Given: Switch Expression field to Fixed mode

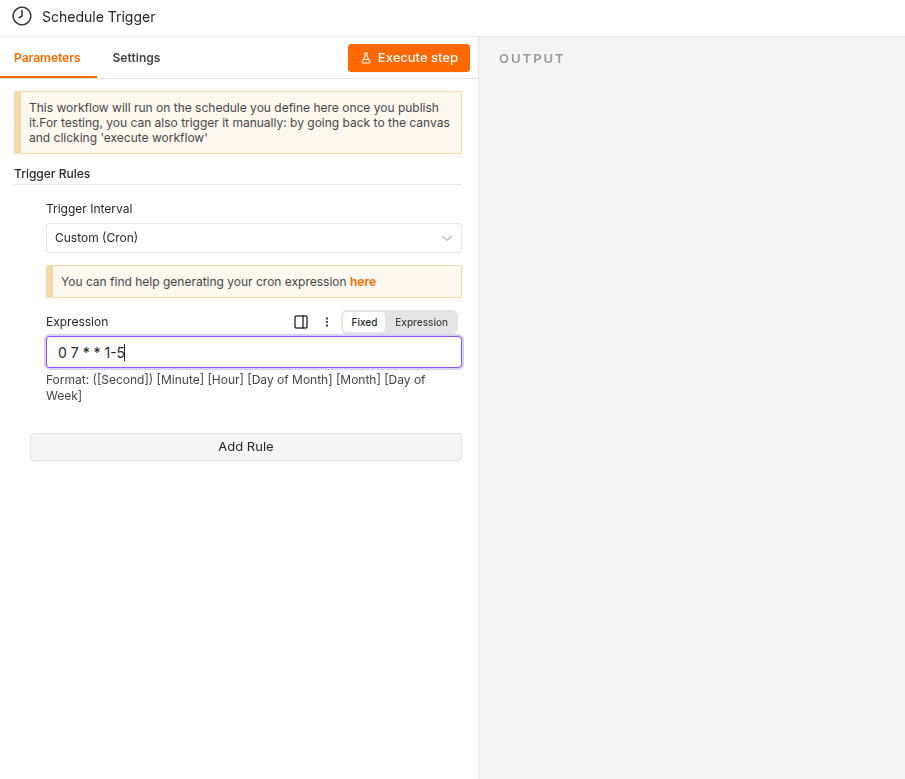Looking at the screenshot, I should tap(364, 322).
